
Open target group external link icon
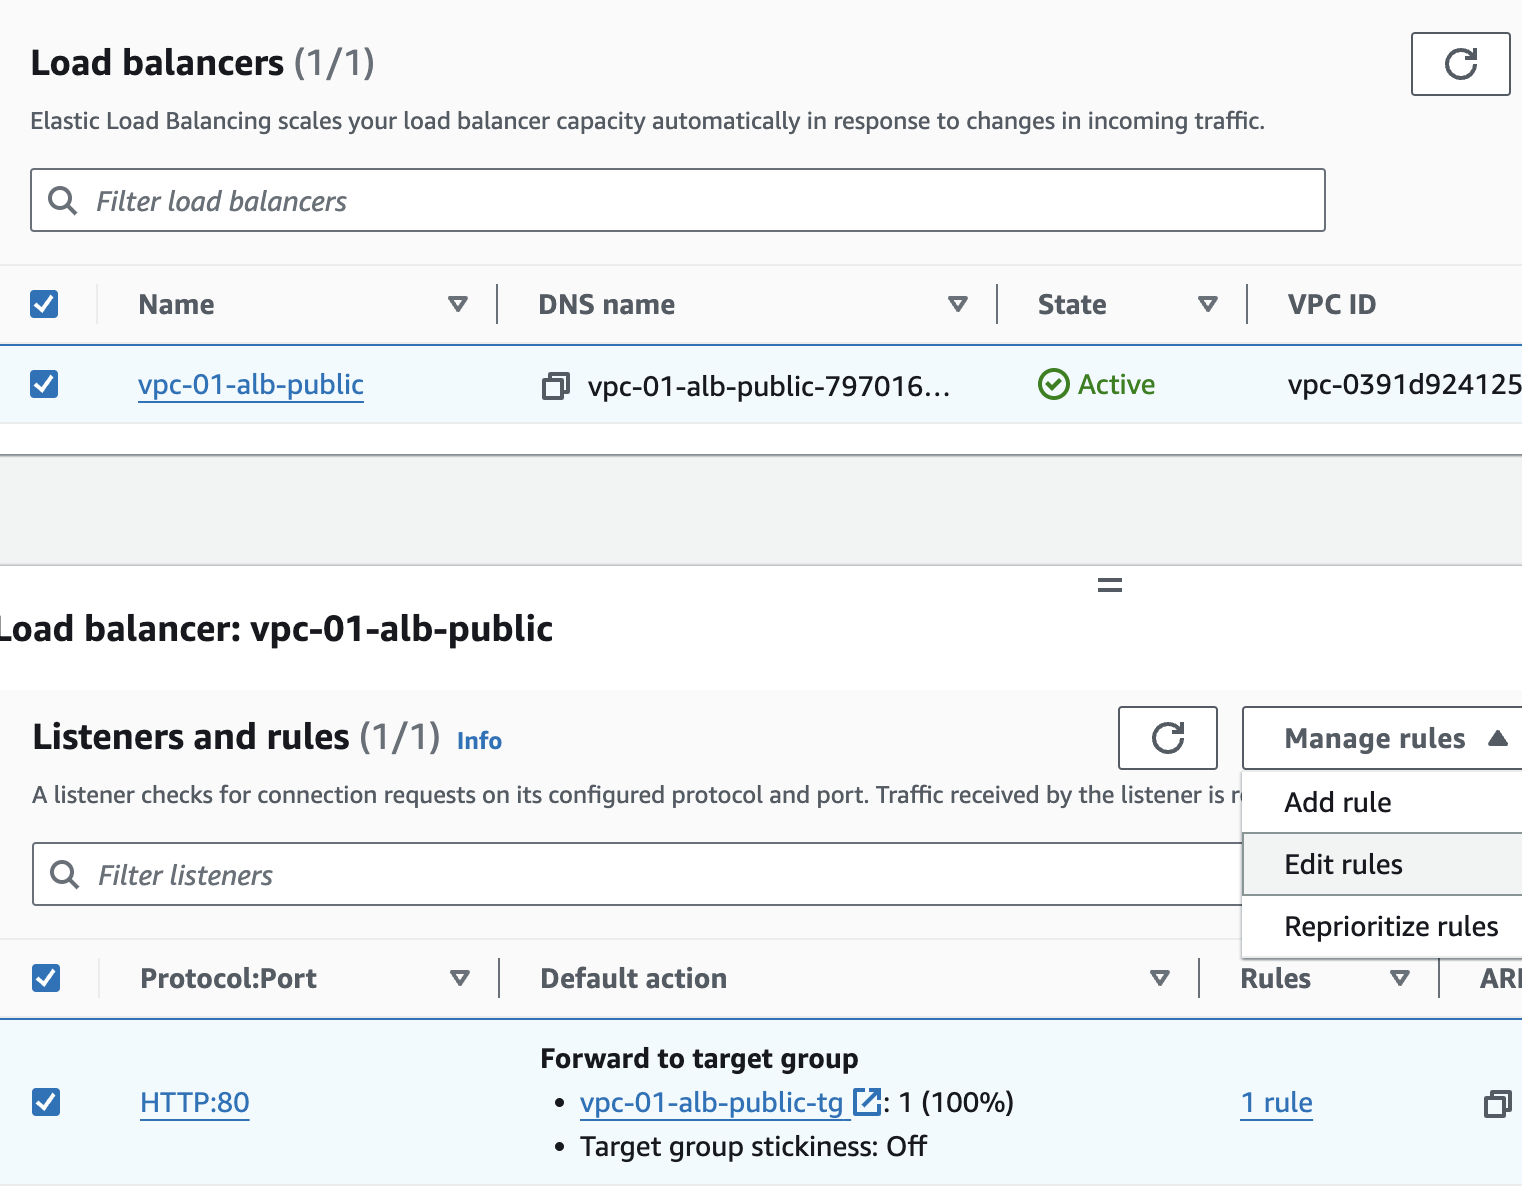click(866, 1102)
